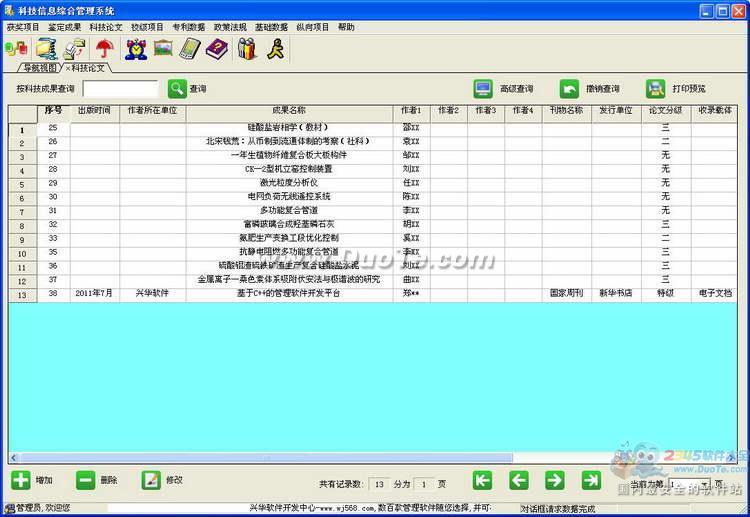Click the 修改 button label
Image resolution: width=750 pixels, height=517 pixels.
pos(174,480)
